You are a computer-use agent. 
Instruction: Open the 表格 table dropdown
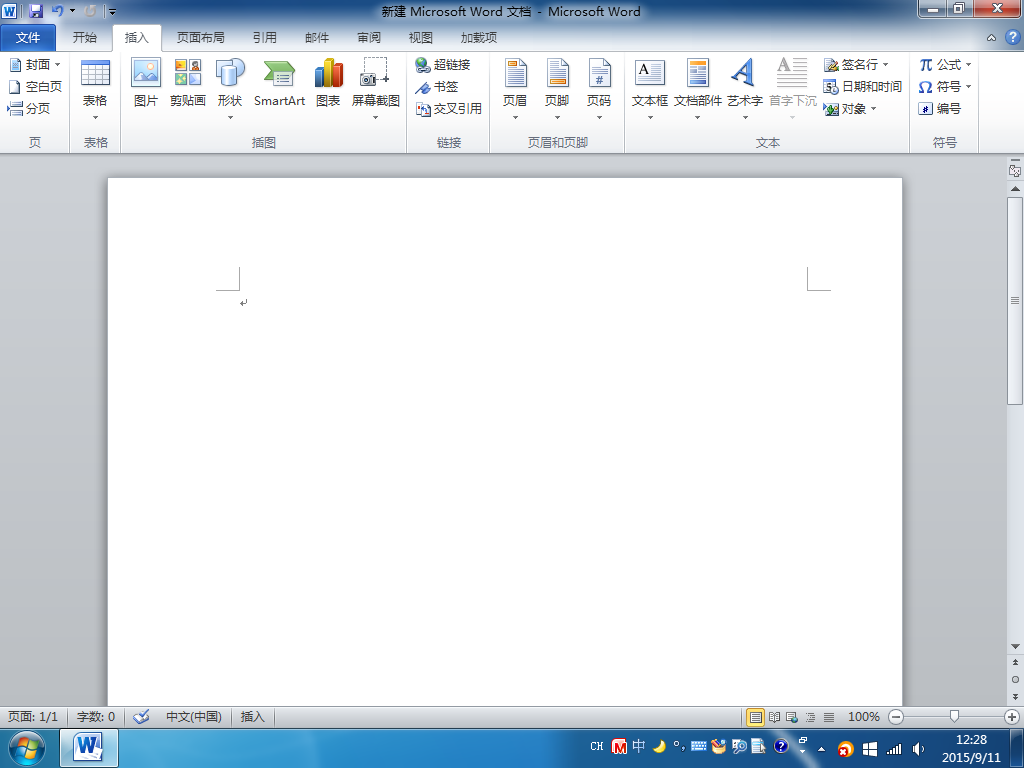click(x=95, y=89)
